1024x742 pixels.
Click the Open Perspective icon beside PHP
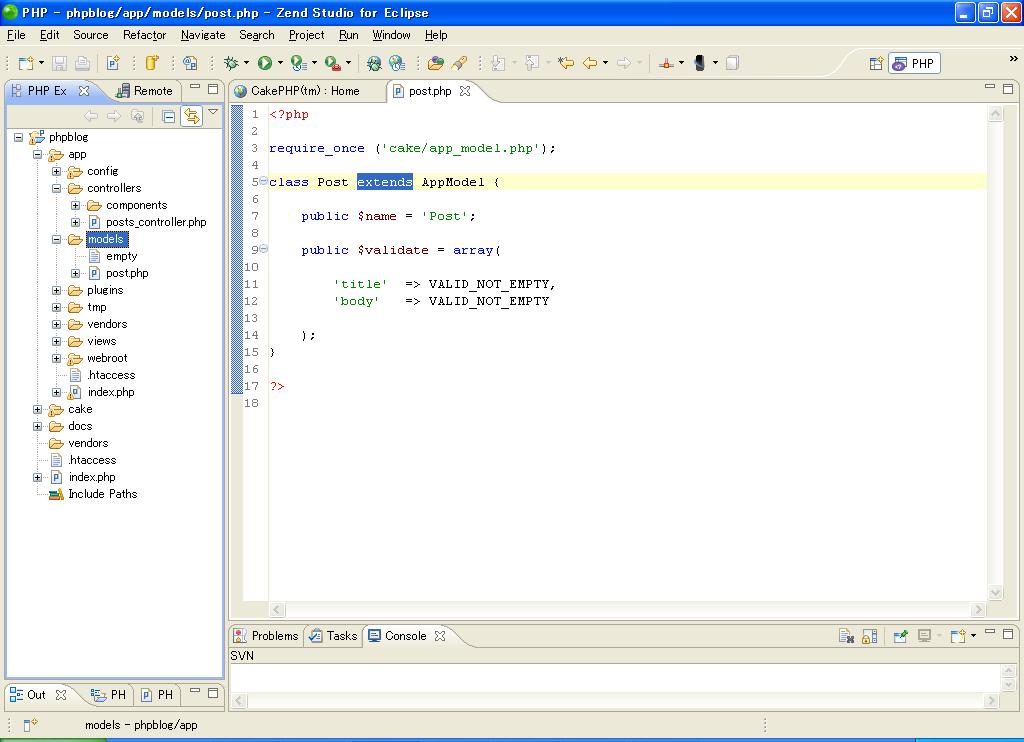876,63
